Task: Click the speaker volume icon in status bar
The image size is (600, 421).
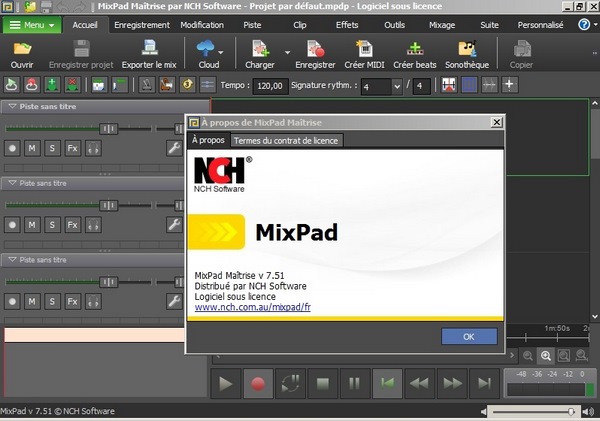Action: [587, 412]
